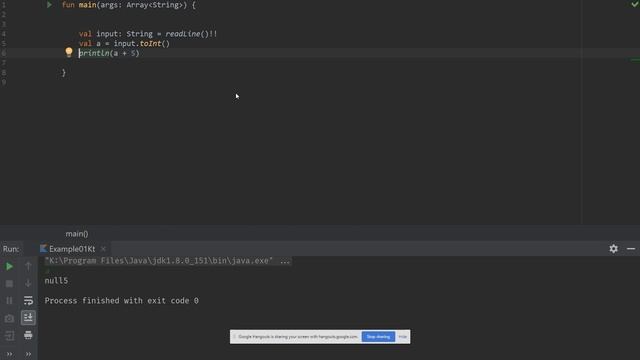Image resolution: width=640 pixels, height=360 pixels.
Task: Toggle scroll to end of console
Action: tap(28, 318)
